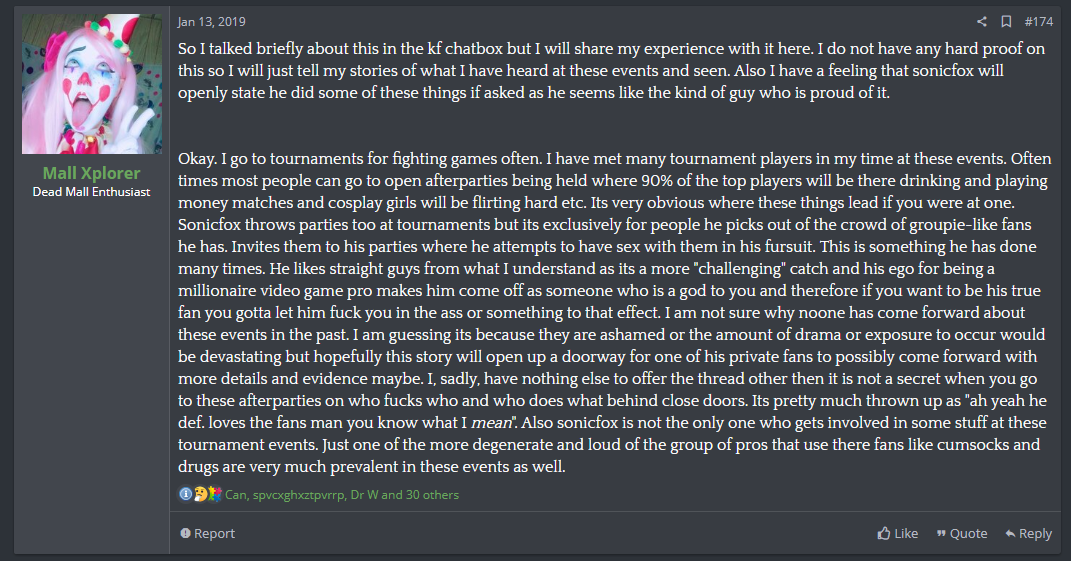Click the curved arrow icon beside Reply
The width and height of the screenshot is (1071, 561).
coord(1010,533)
